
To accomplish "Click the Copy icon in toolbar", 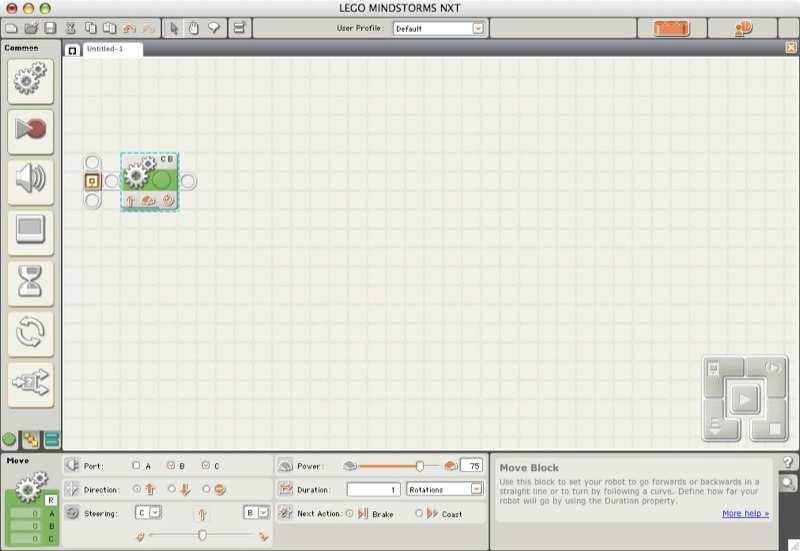I will click(90, 28).
